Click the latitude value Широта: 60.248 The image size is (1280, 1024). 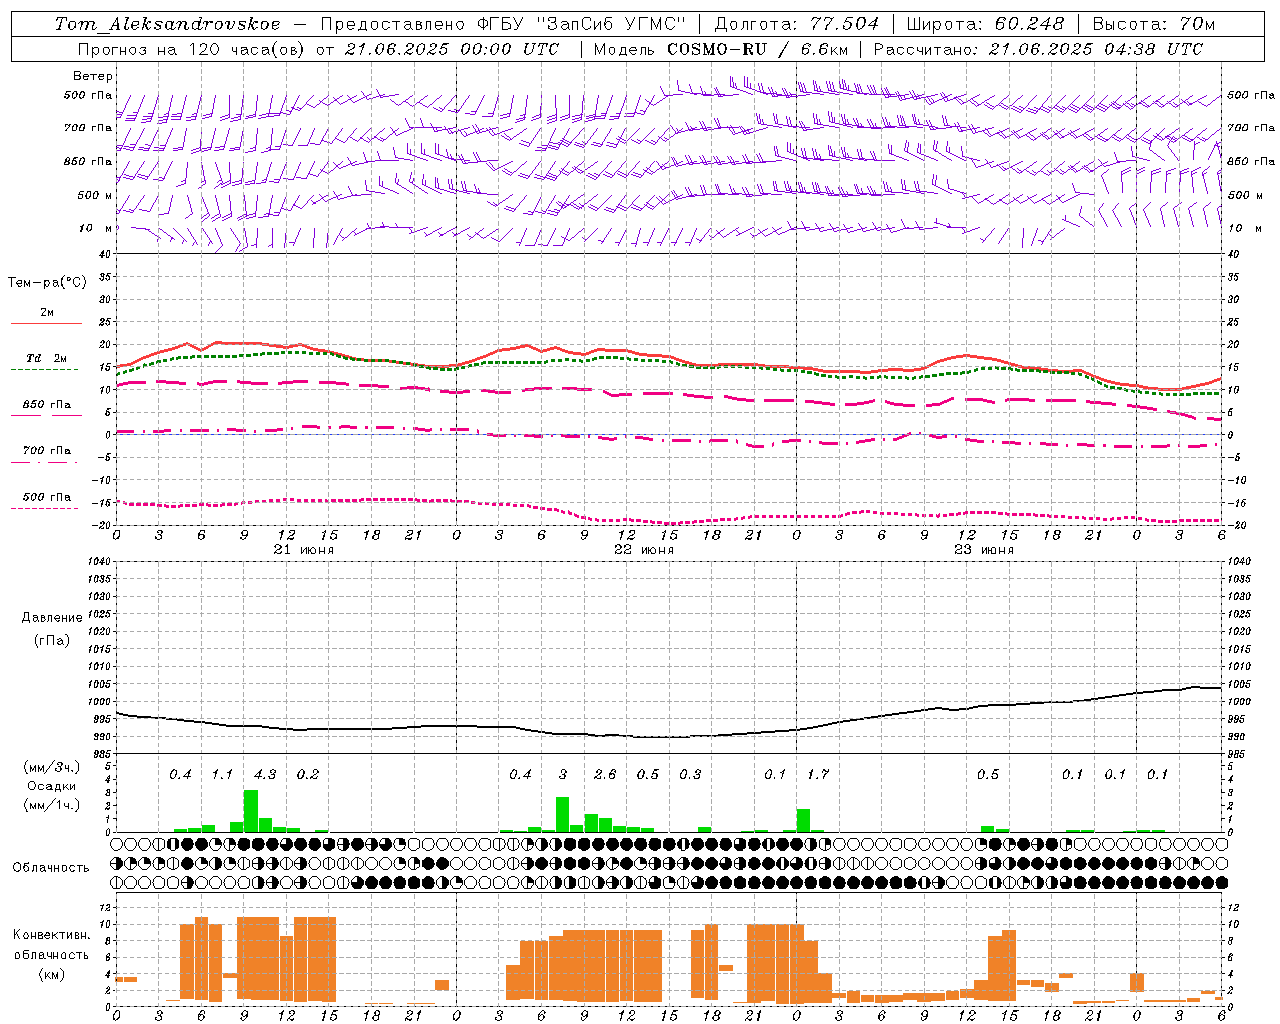pyautogui.click(x=986, y=24)
